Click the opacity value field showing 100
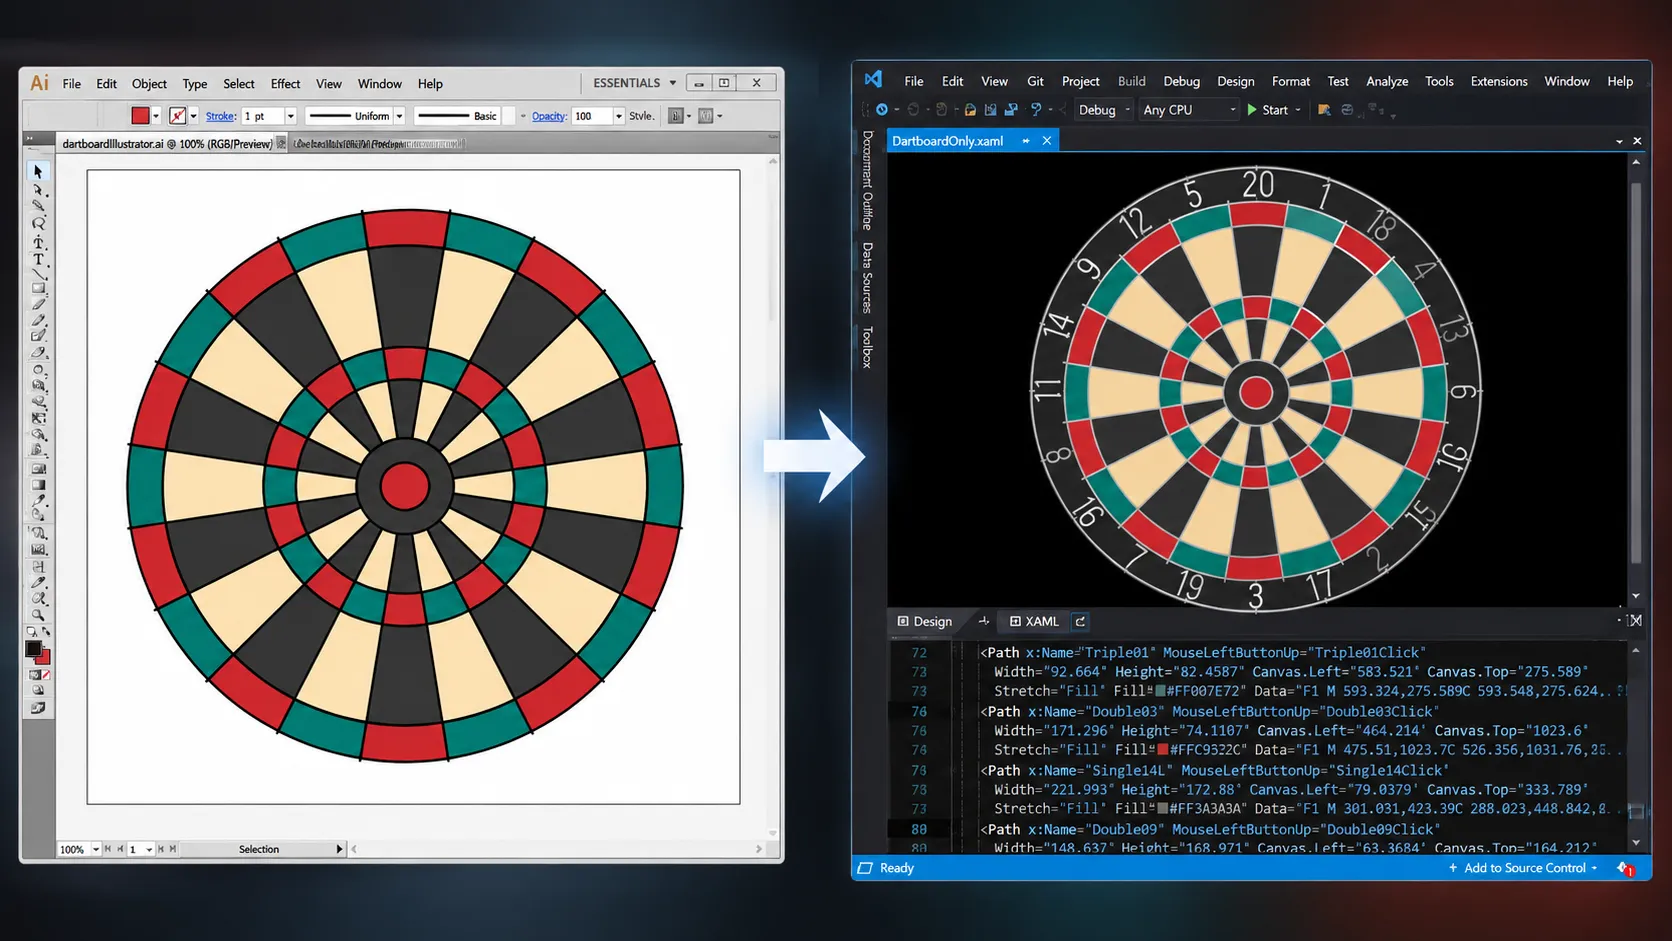The image size is (1672, 941). pos(592,116)
